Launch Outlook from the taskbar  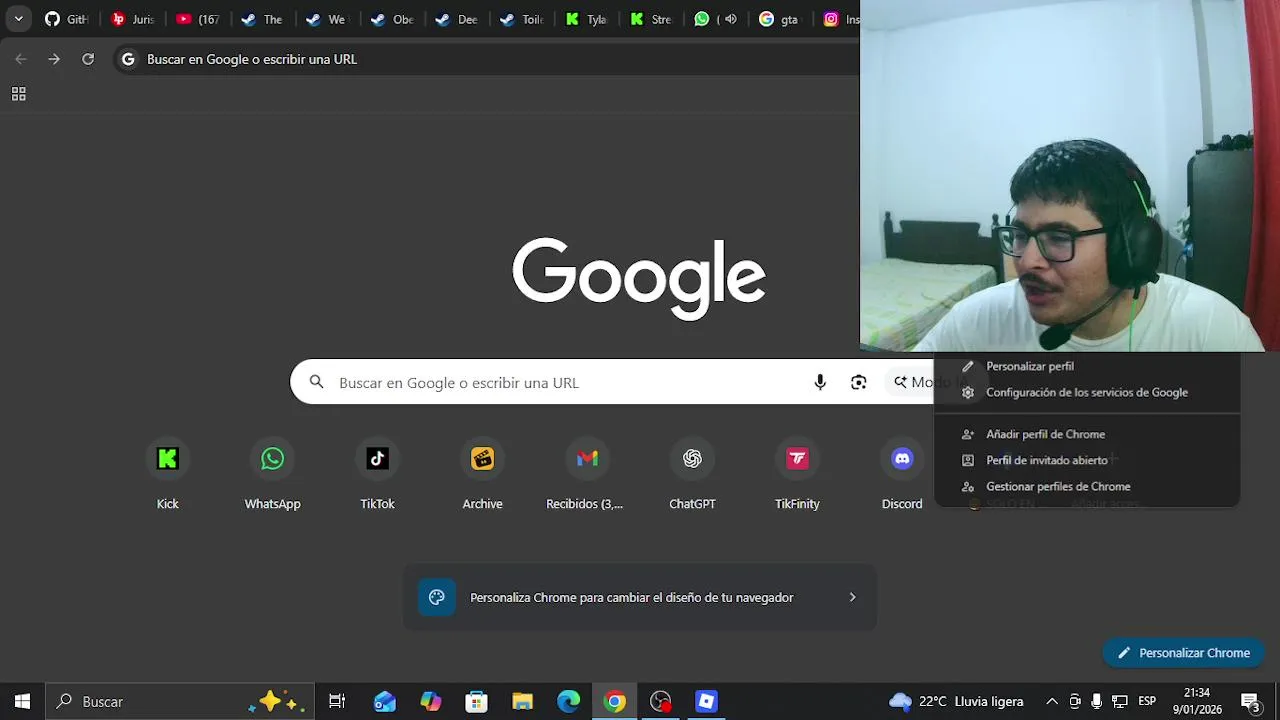pyautogui.click(x=385, y=701)
